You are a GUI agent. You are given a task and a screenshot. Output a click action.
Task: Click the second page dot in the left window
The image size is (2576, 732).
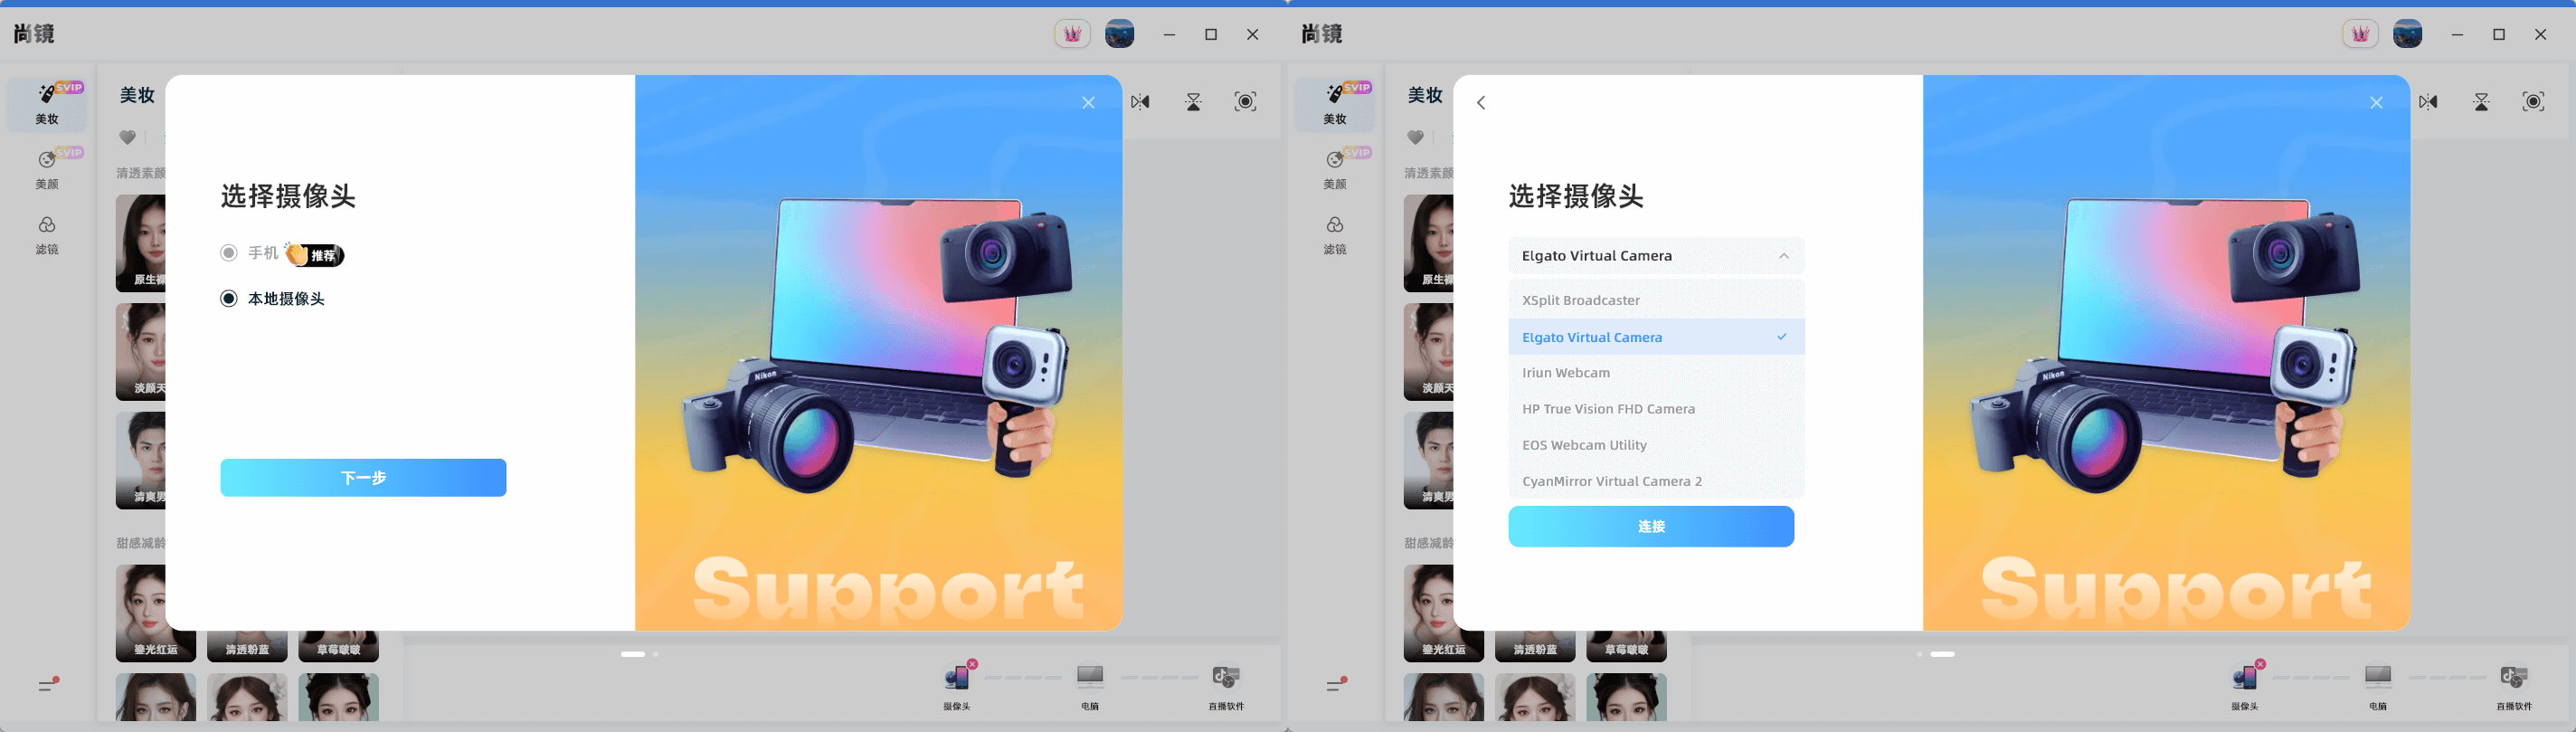pyautogui.click(x=655, y=654)
